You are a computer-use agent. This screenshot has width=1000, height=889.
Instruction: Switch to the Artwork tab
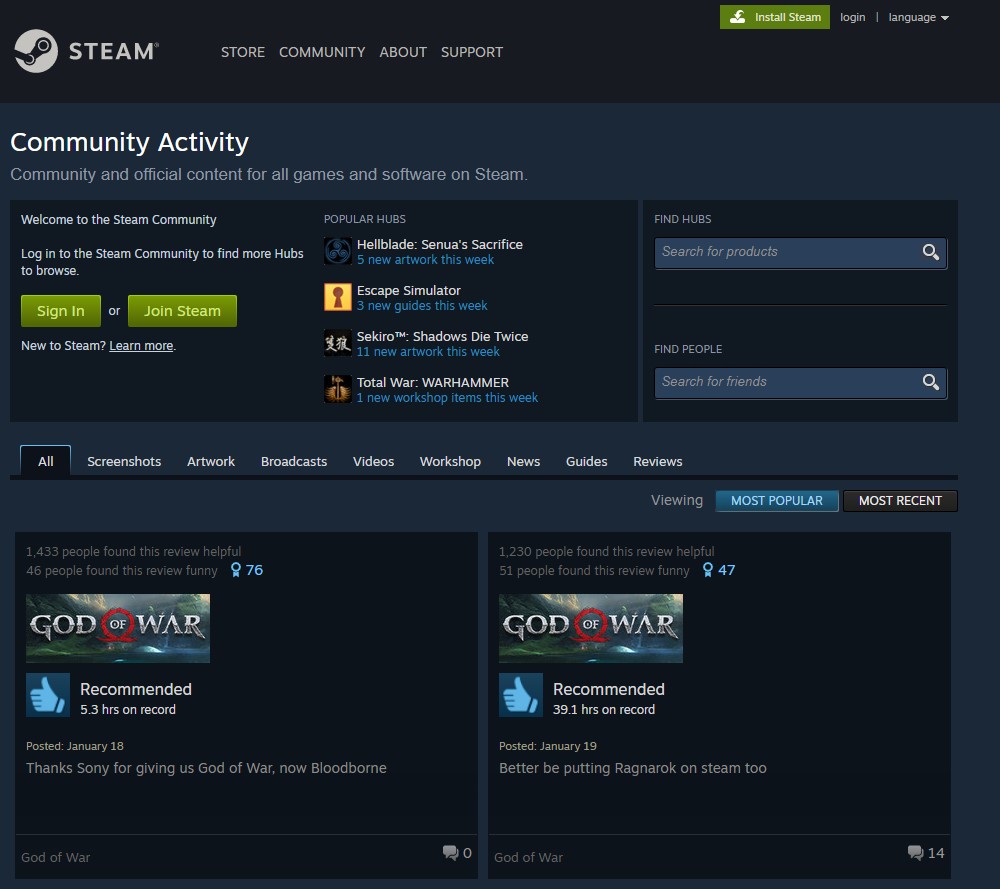tap(210, 461)
